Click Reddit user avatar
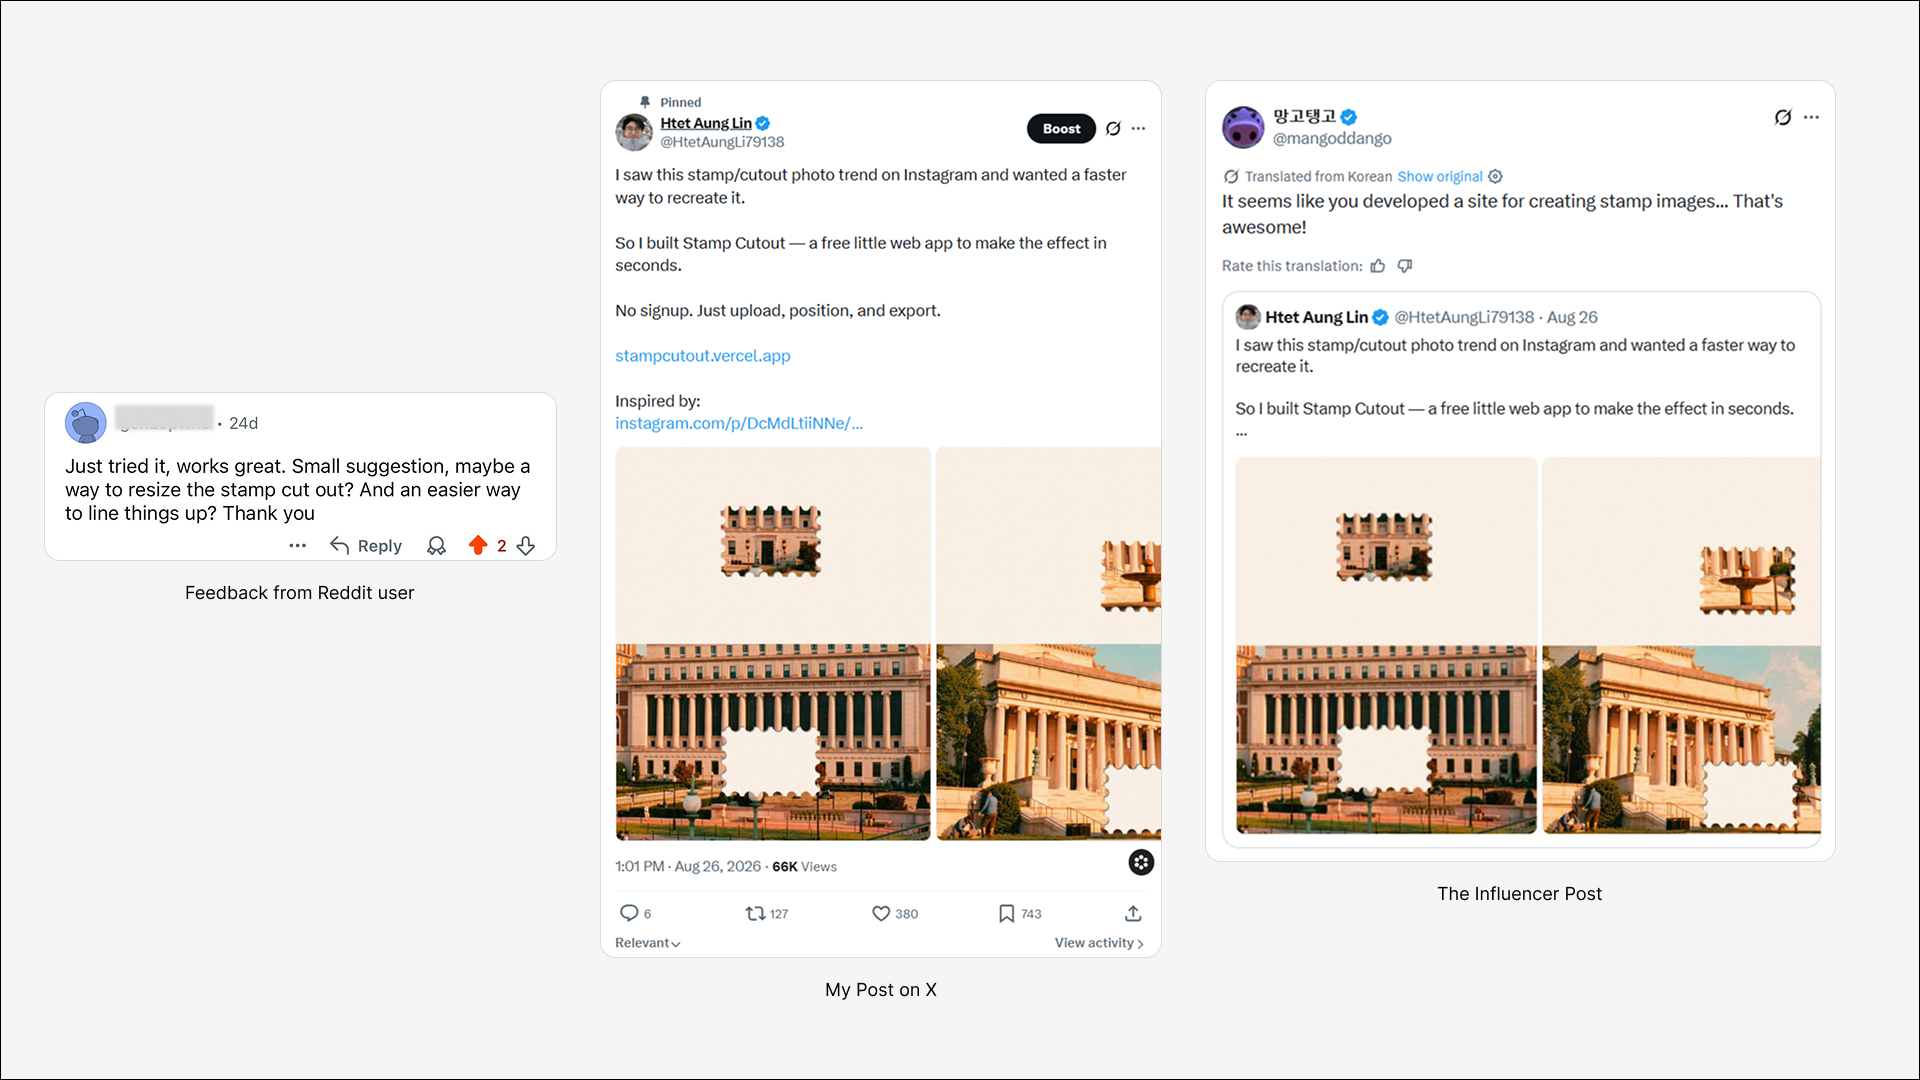 coord(86,423)
